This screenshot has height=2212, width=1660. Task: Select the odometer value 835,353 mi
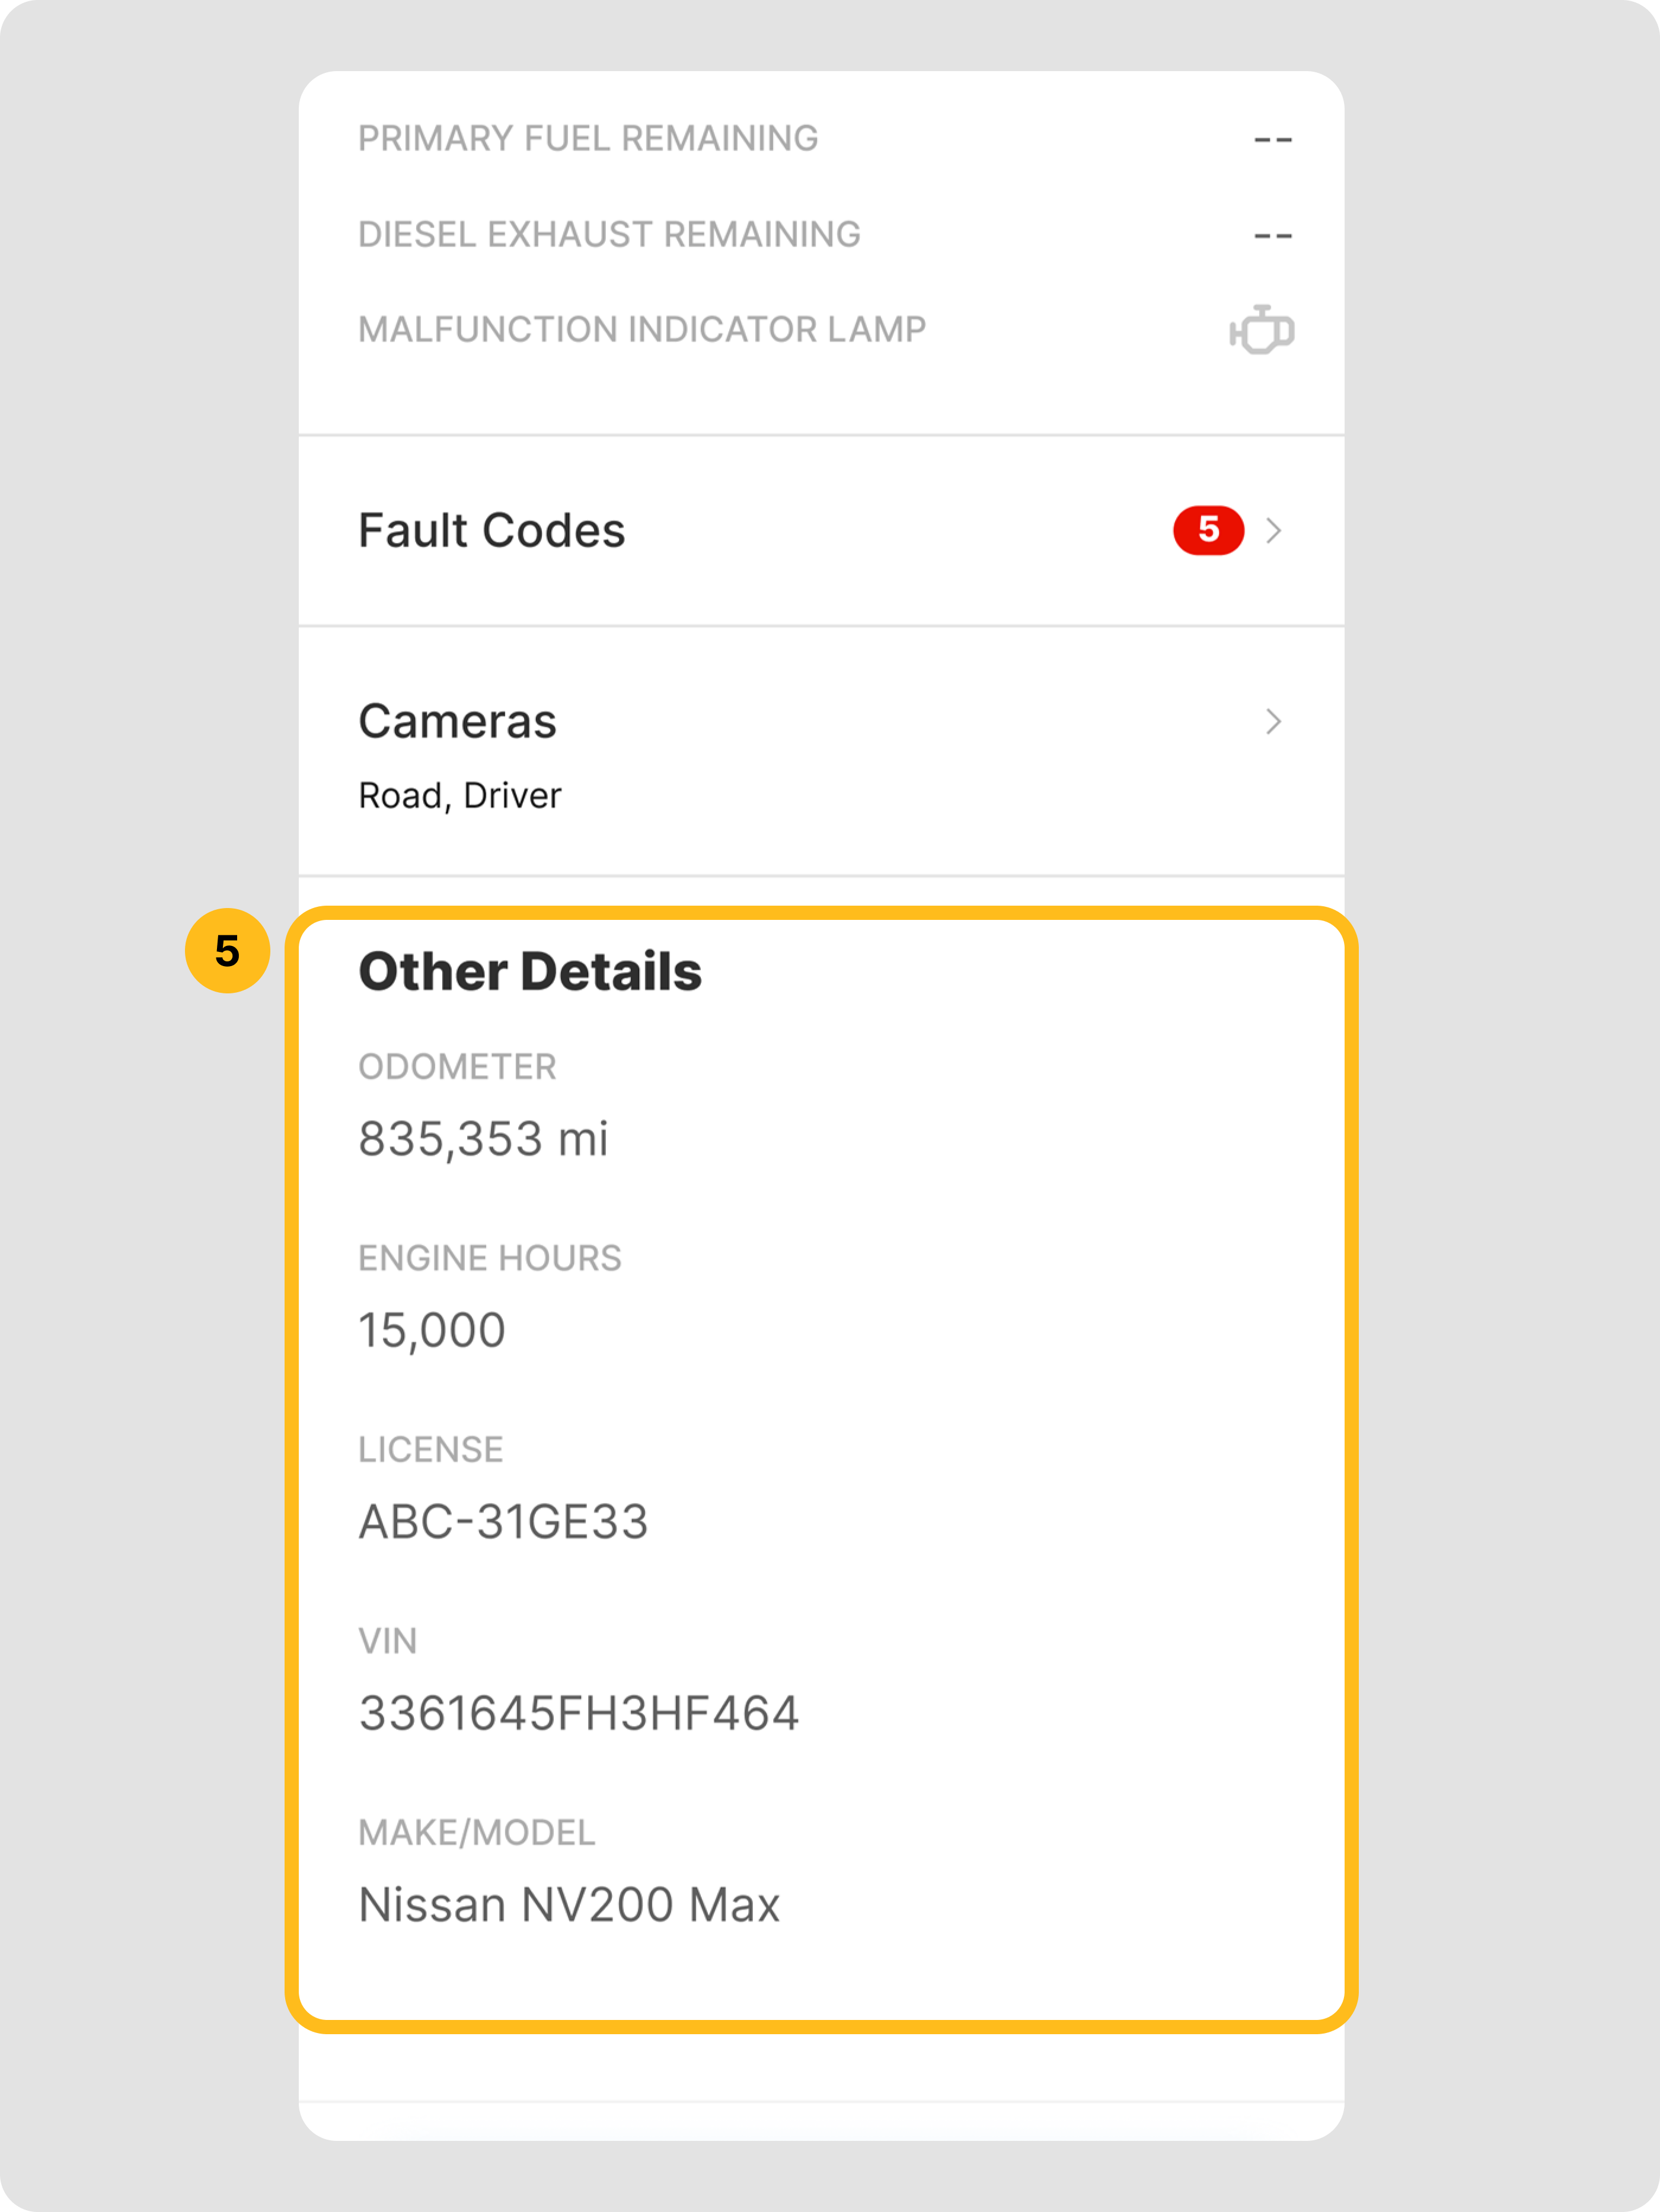tap(483, 1139)
